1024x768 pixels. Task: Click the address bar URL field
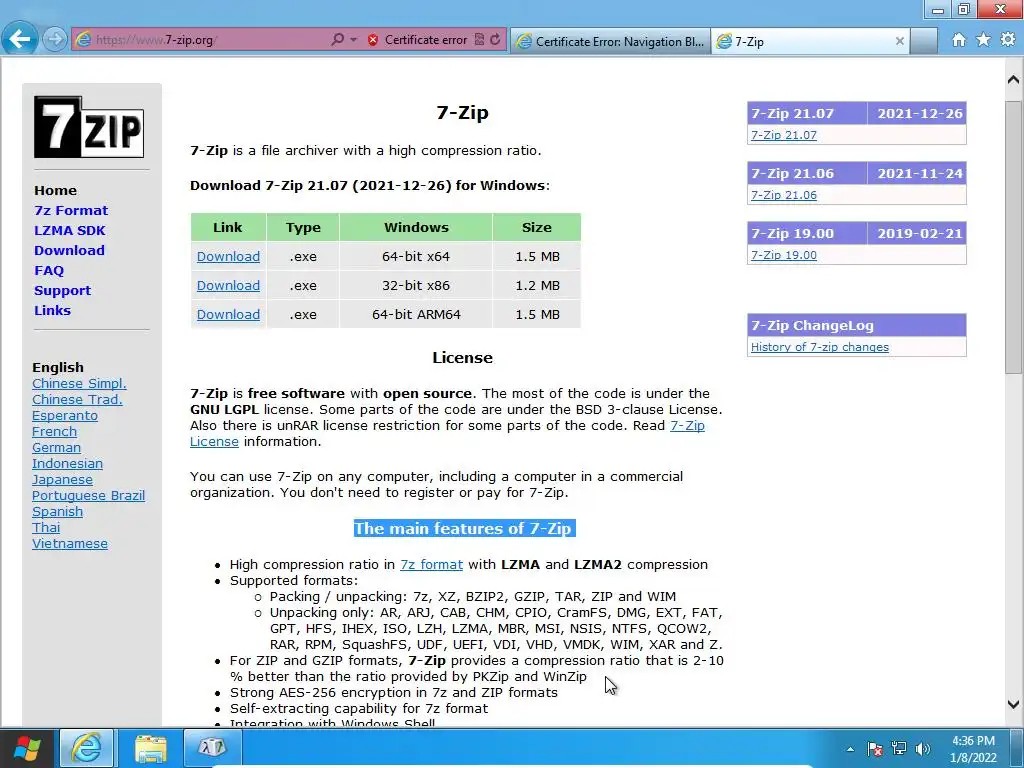209,40
